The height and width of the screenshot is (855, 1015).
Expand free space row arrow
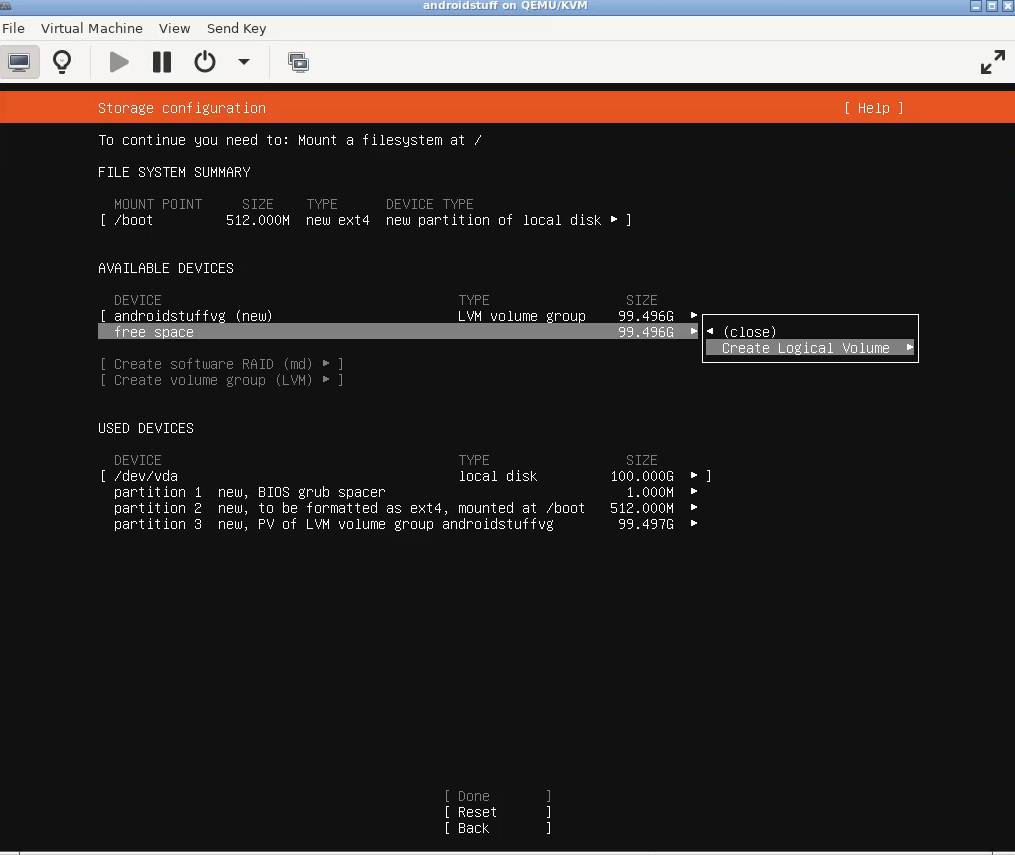coord(694,331)
